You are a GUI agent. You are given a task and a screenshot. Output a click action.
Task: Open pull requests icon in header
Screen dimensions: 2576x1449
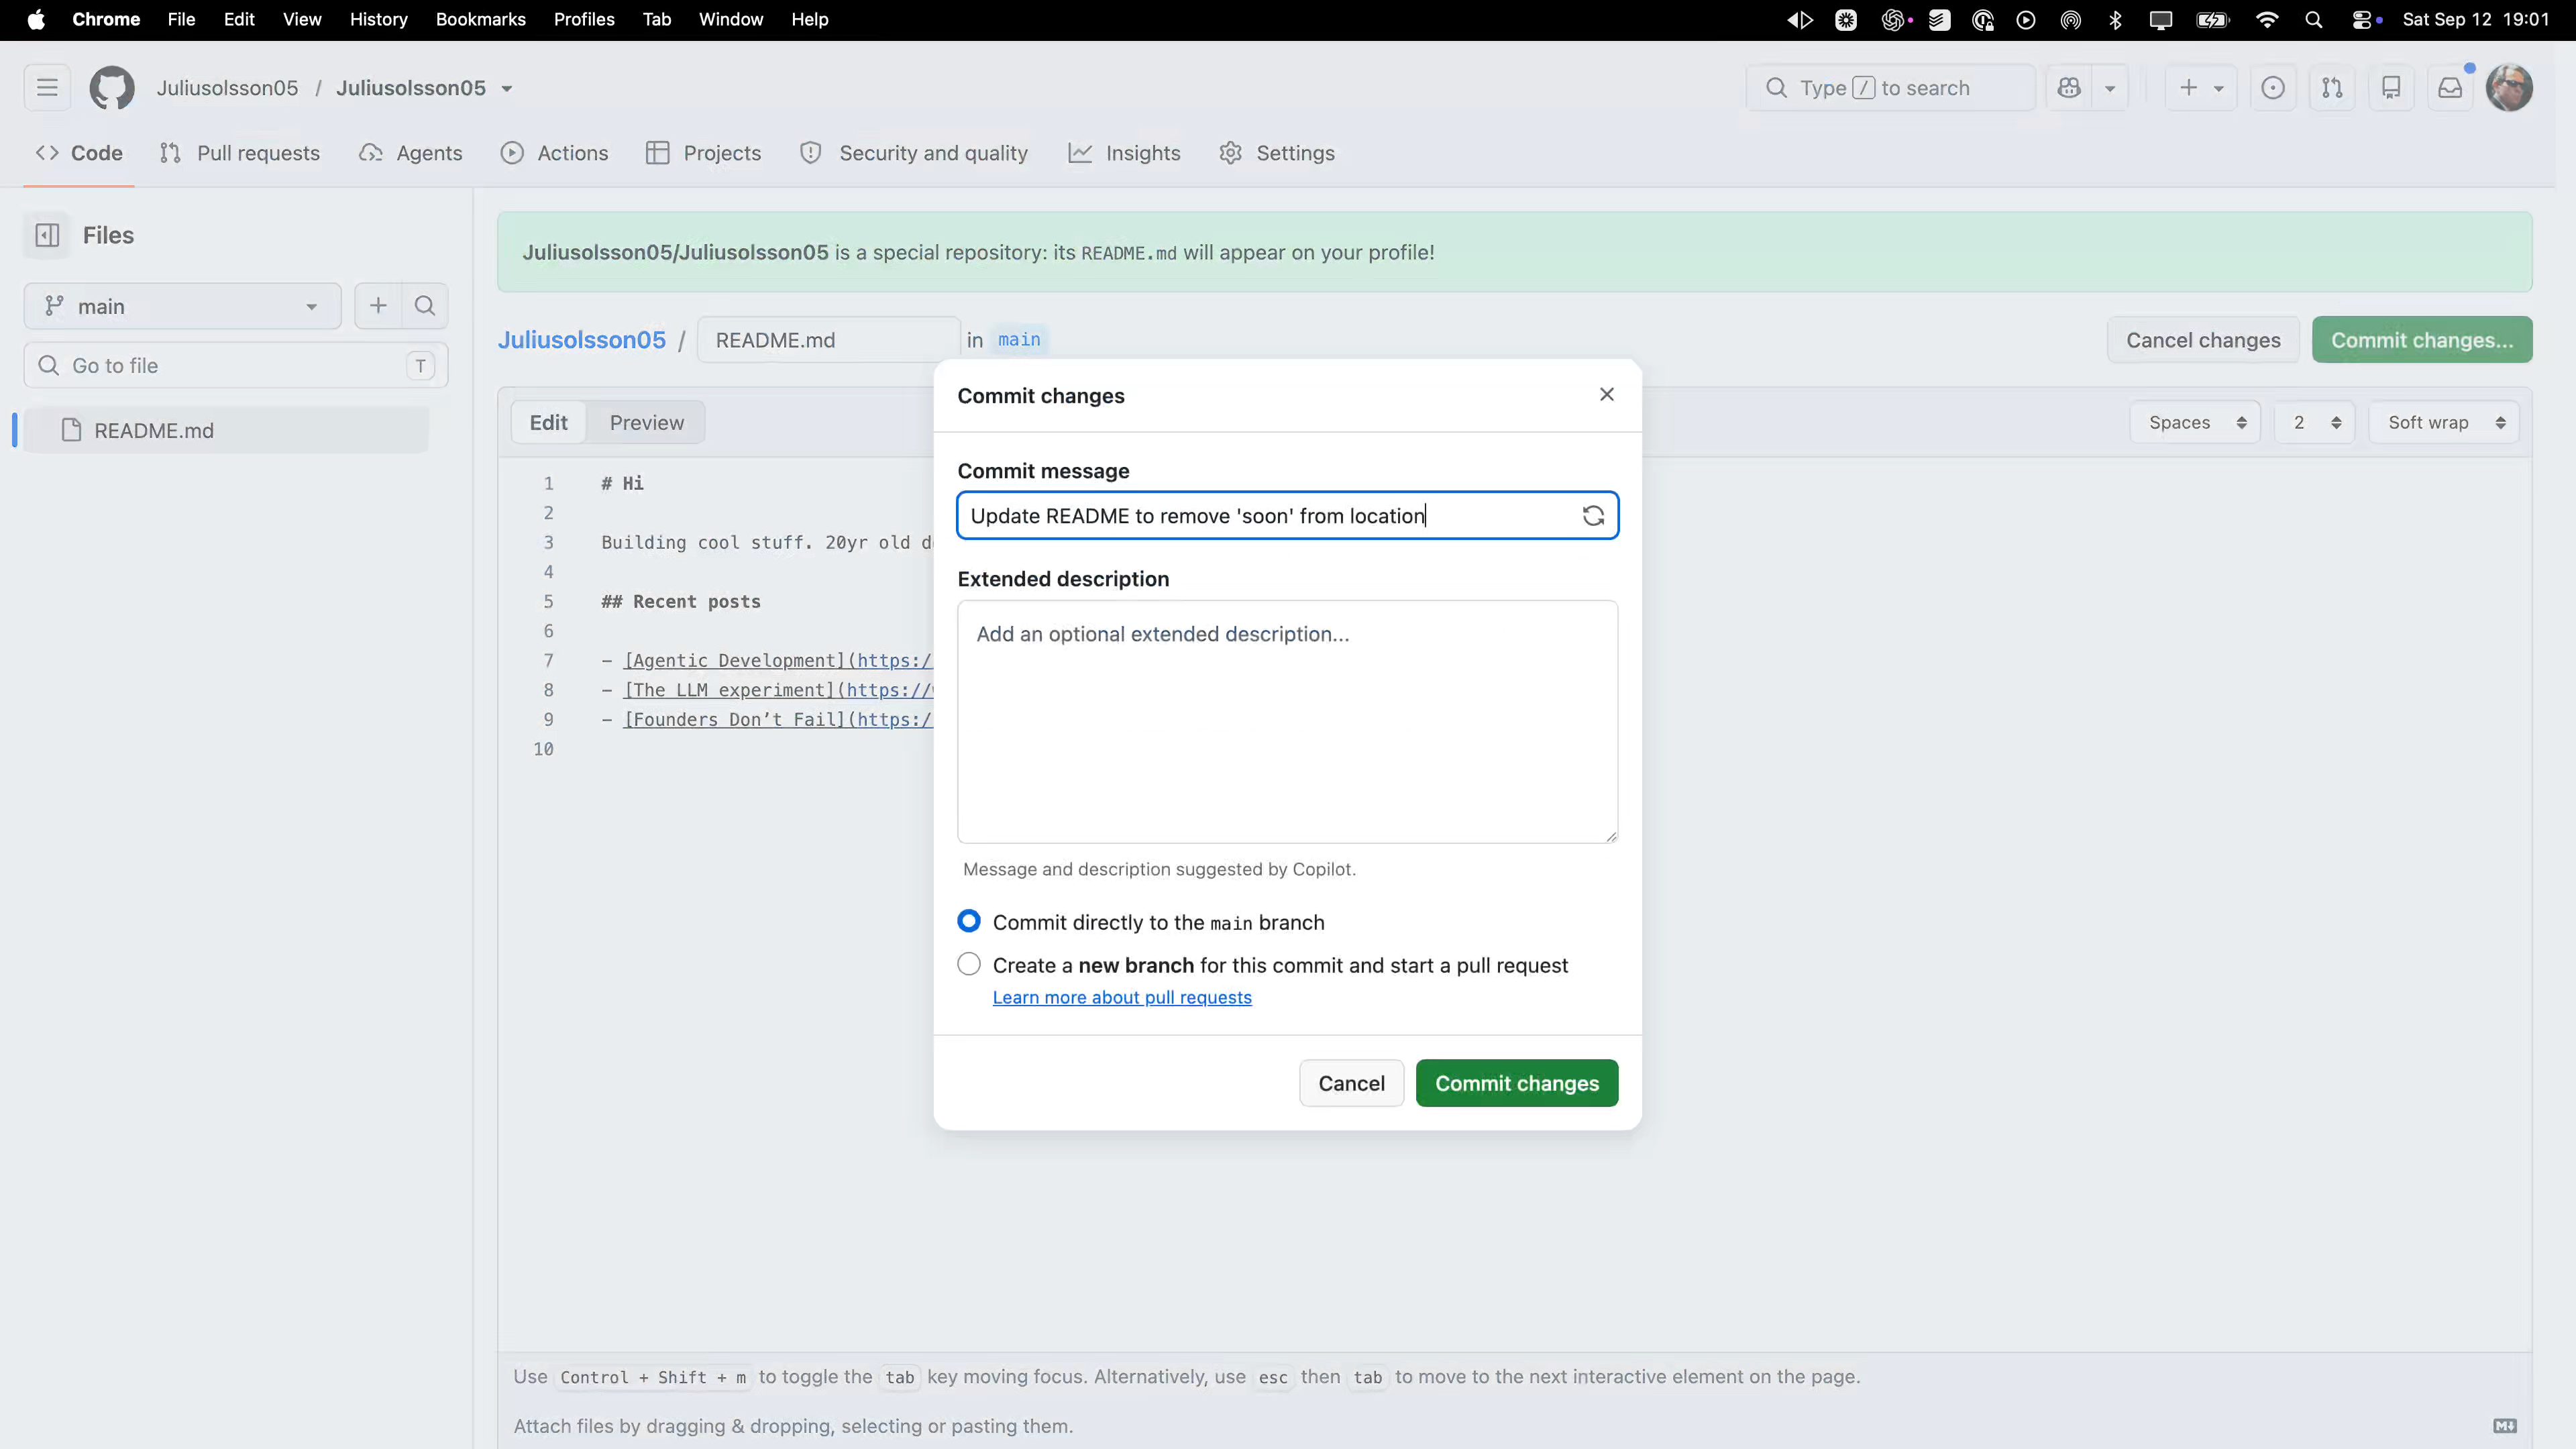[x=2332, y=88]
